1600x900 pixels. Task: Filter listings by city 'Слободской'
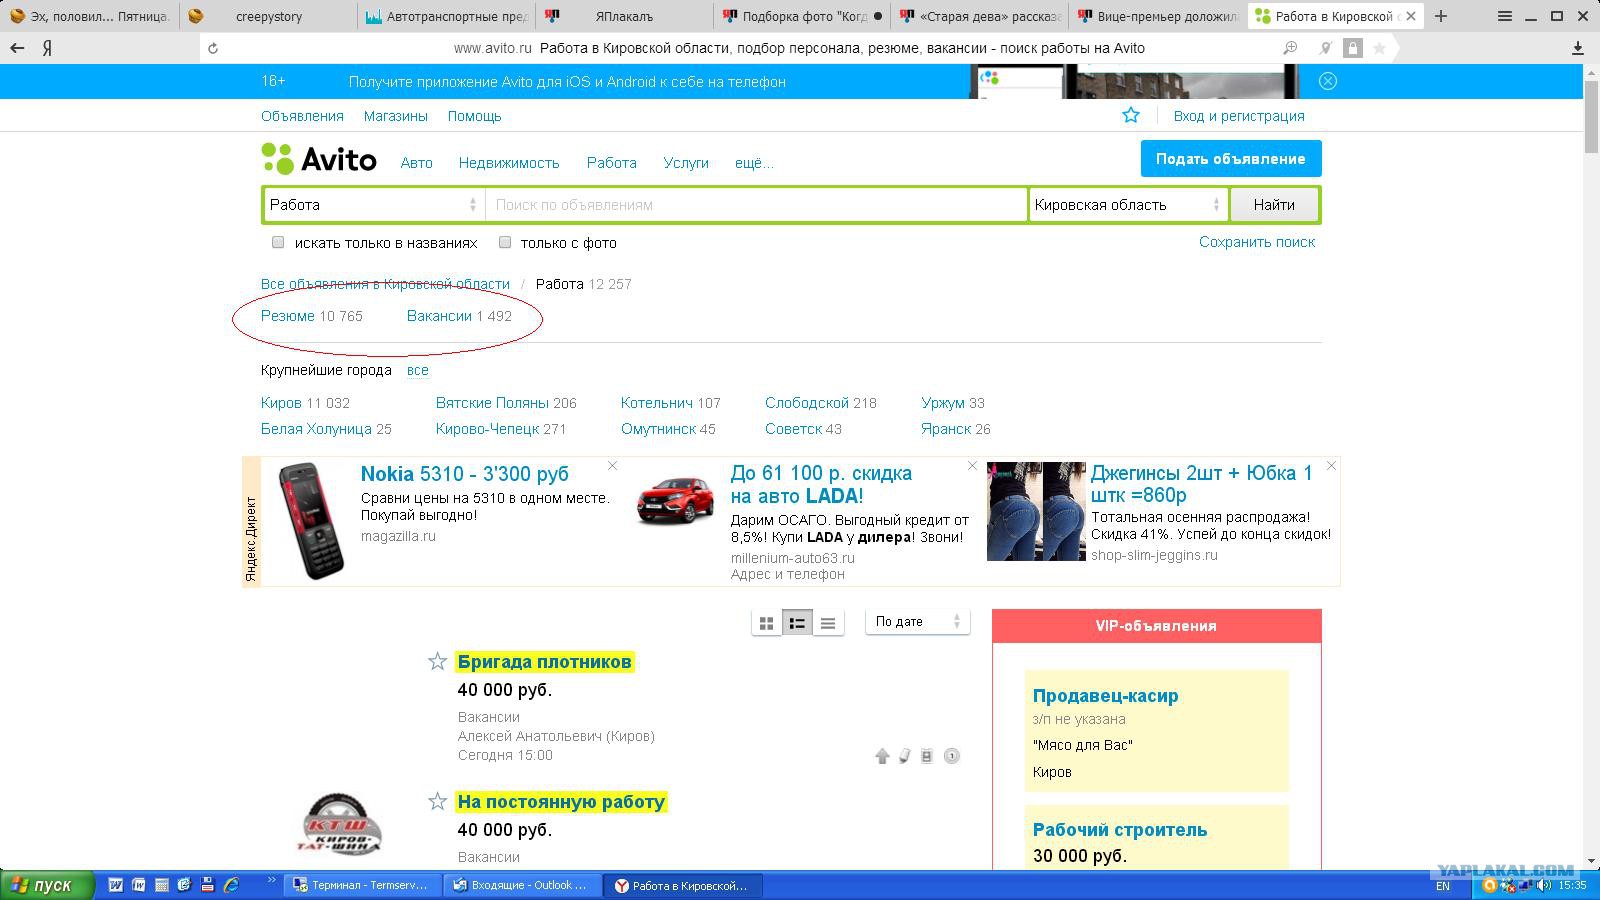point(807,403)
